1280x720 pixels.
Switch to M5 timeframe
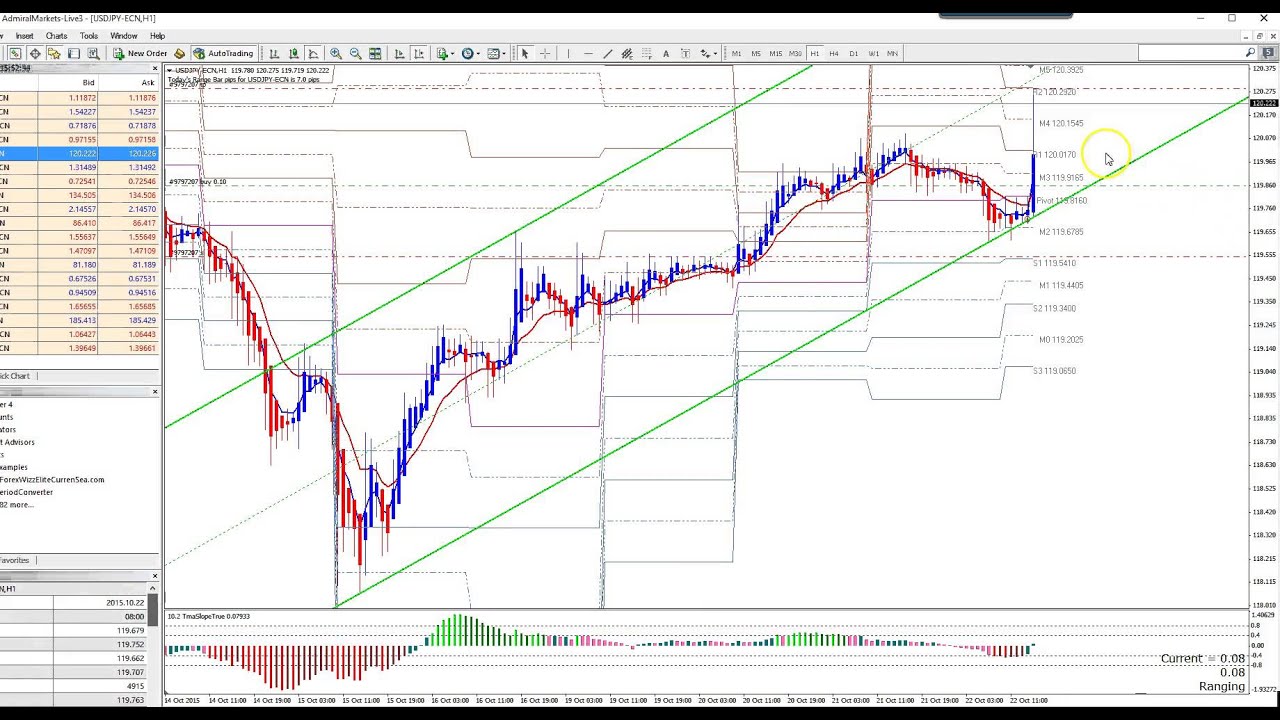pyautogui.click(x=756, y=53)
